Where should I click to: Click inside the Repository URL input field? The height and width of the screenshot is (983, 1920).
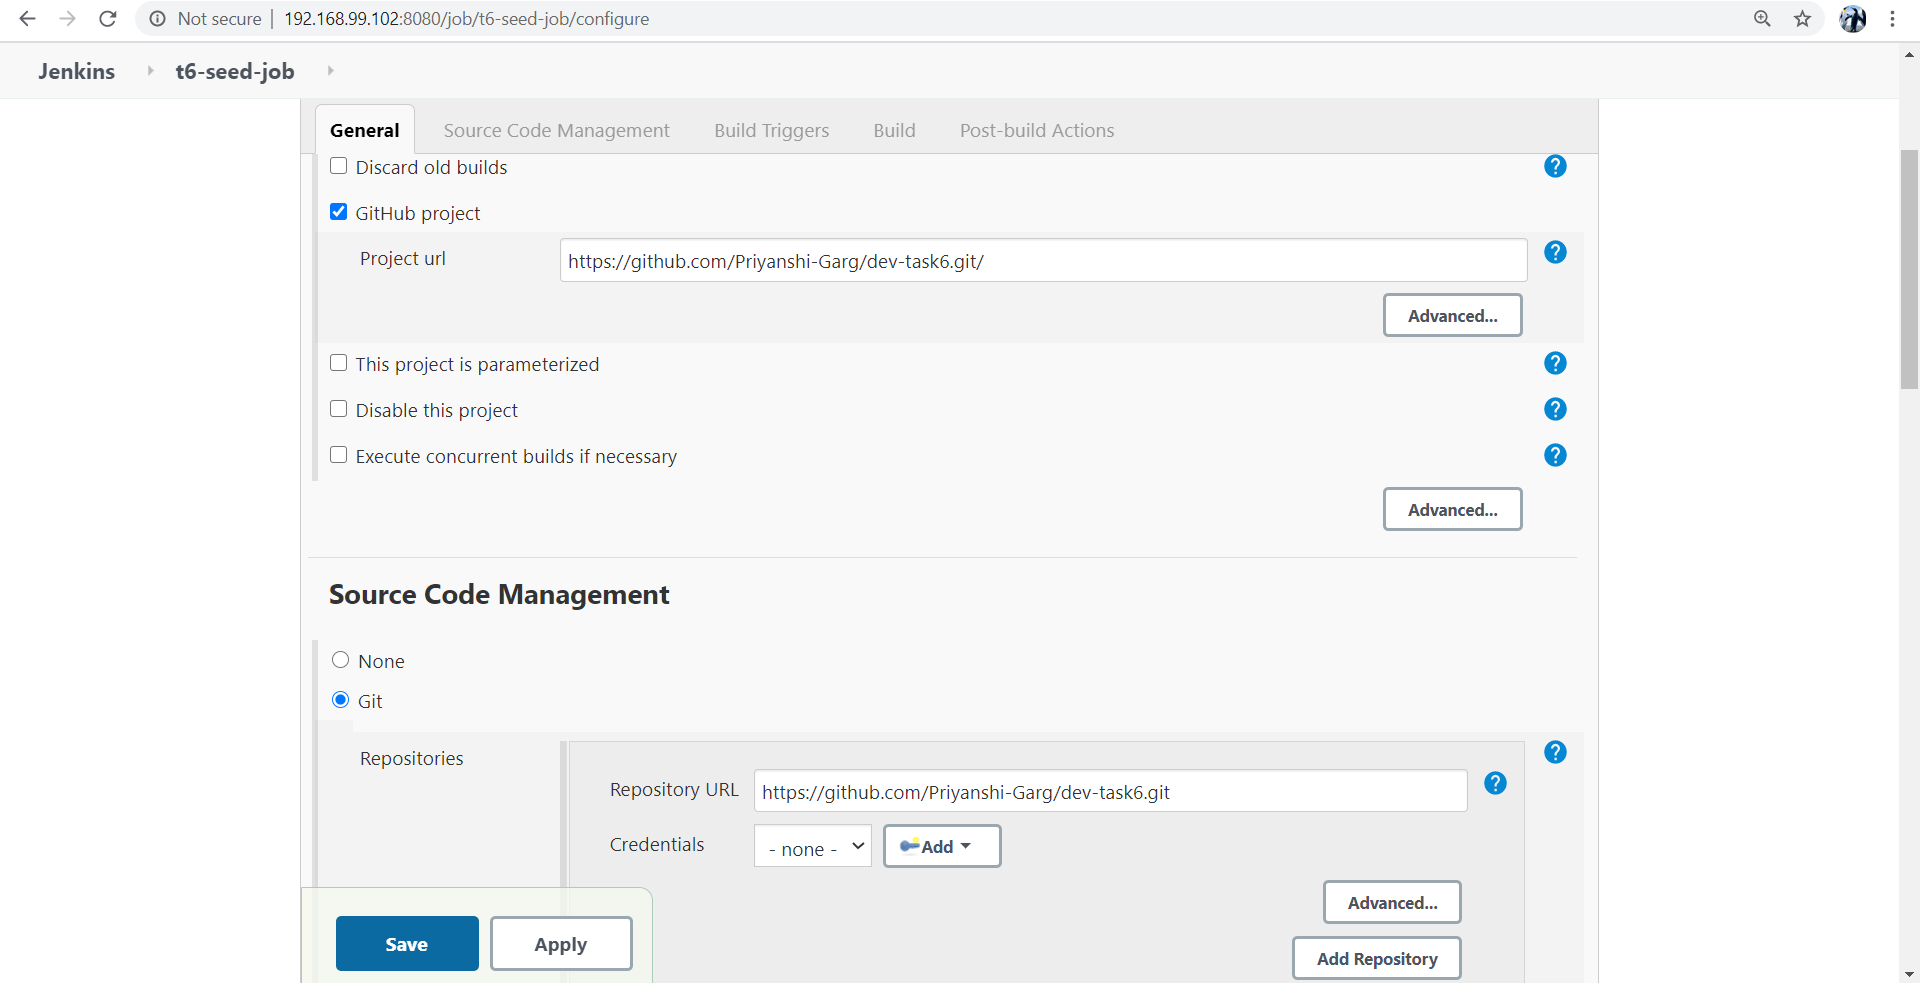(1108, 791)
